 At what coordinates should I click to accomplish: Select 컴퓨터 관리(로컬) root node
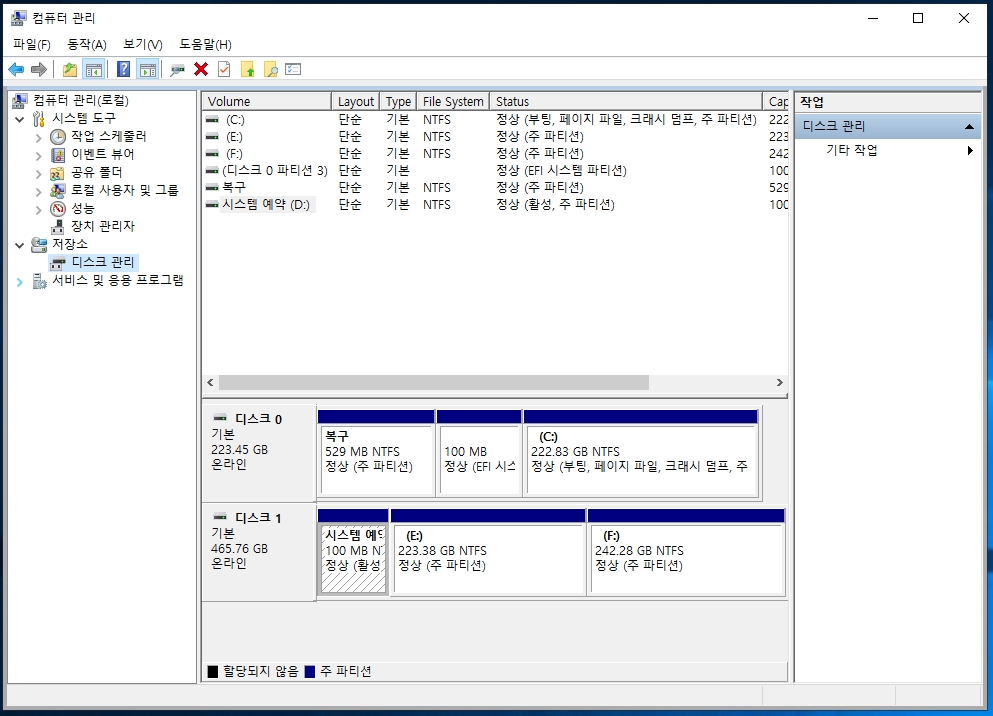click(80, 100)
